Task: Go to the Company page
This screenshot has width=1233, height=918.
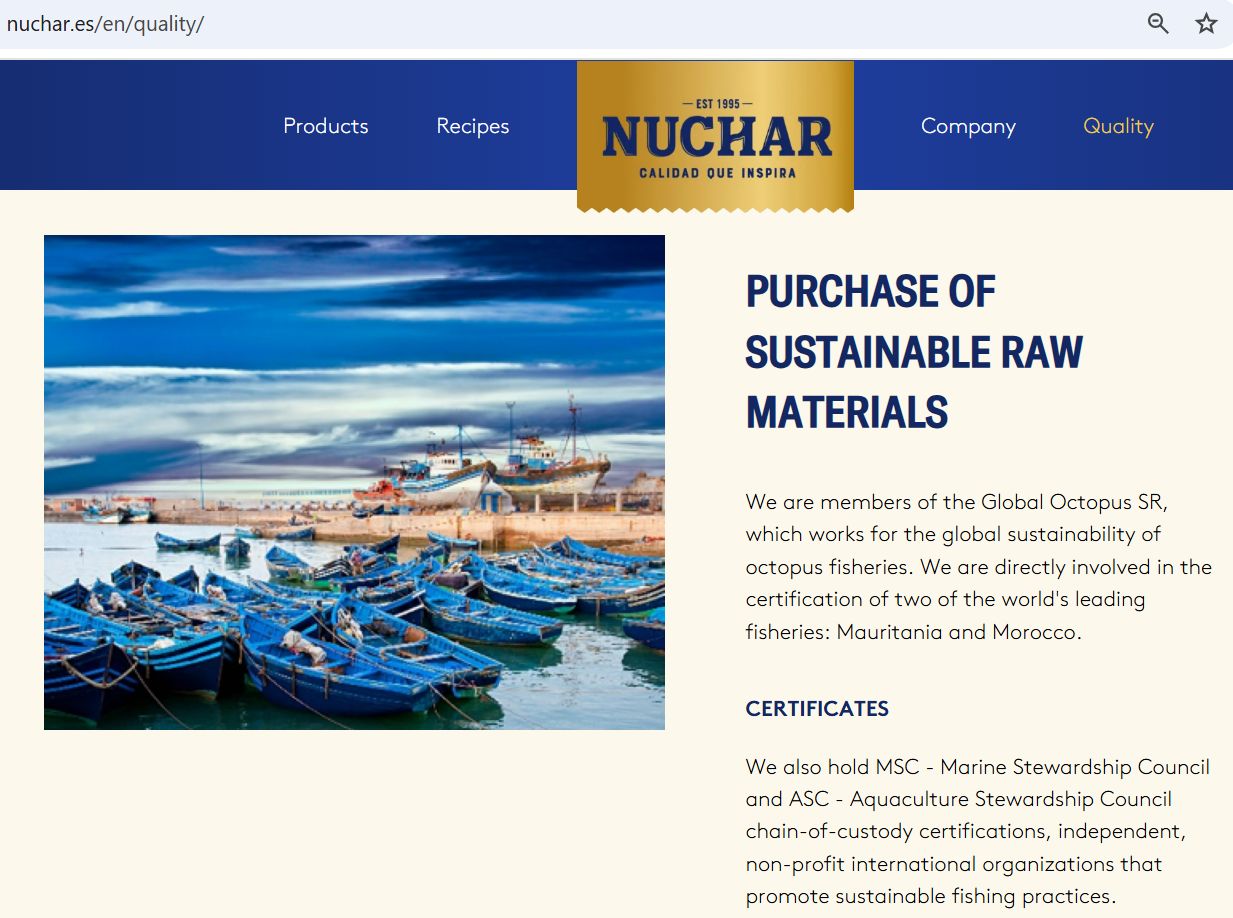Action: tap(968, 126)
